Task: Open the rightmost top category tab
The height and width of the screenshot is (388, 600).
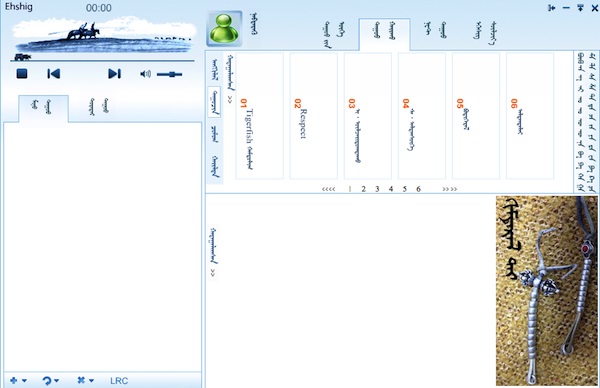Action: click(x=486, y=33)
